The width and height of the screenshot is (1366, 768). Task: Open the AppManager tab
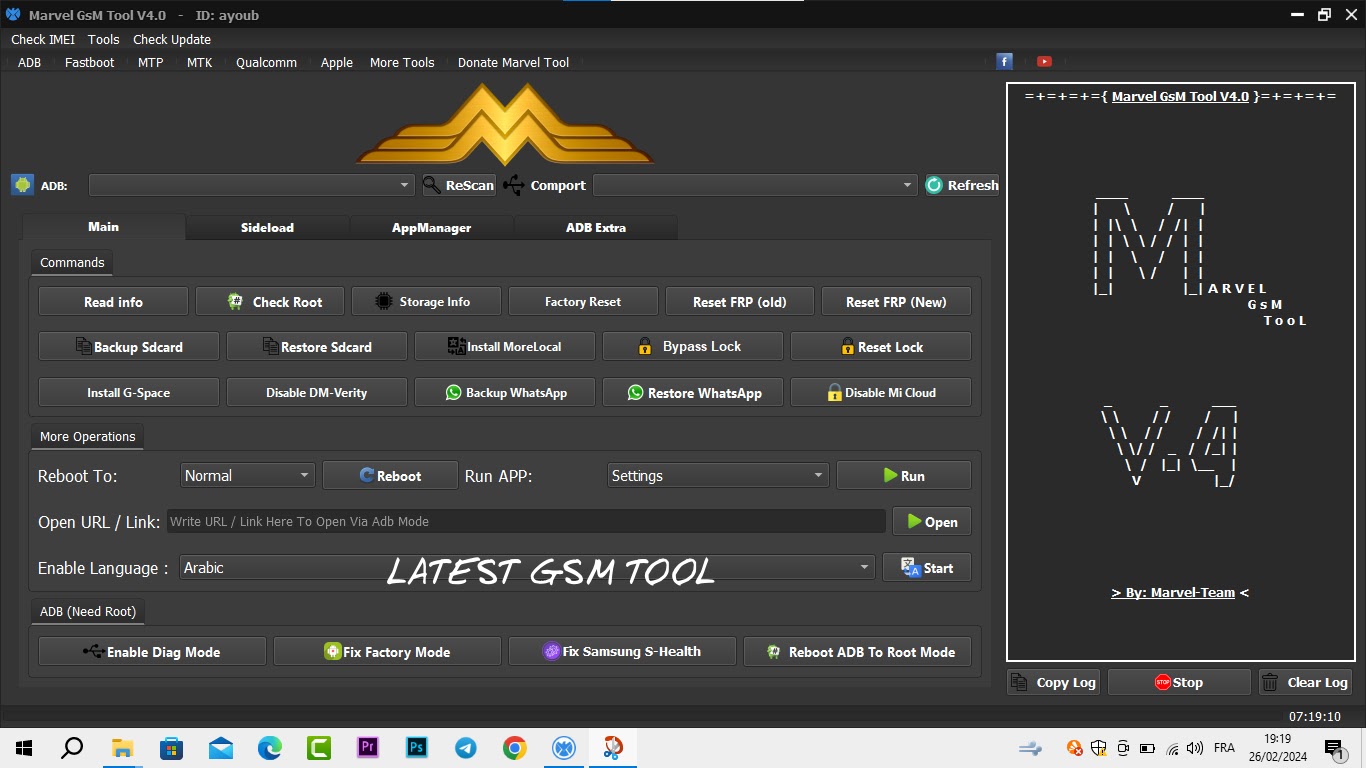pos(431,228)
